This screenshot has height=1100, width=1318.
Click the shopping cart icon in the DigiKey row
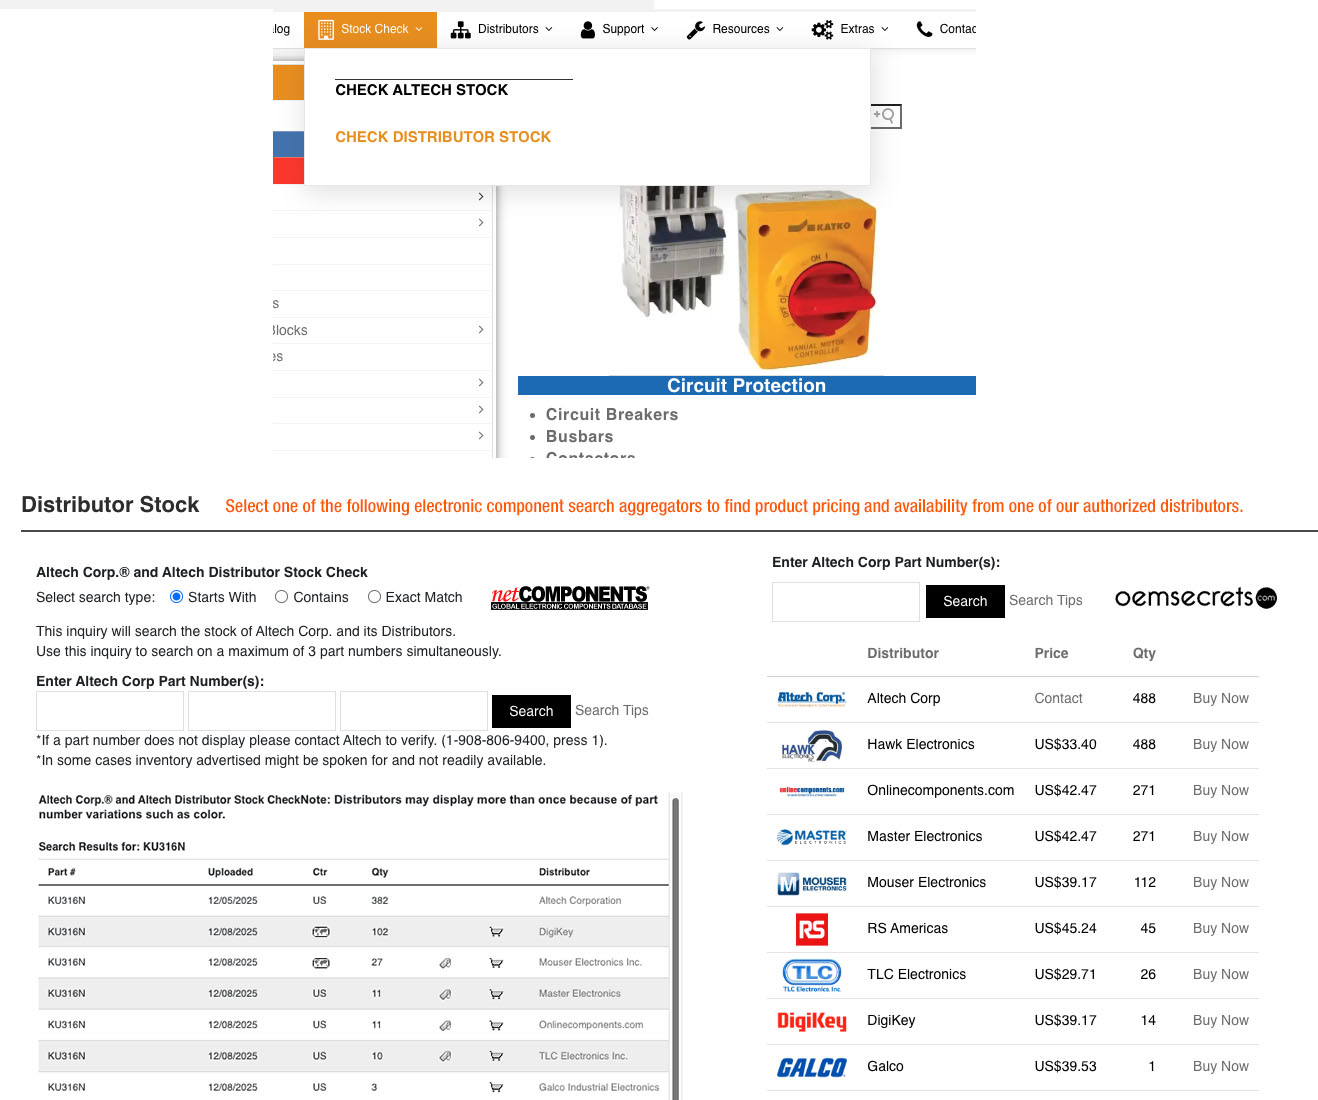496,932
